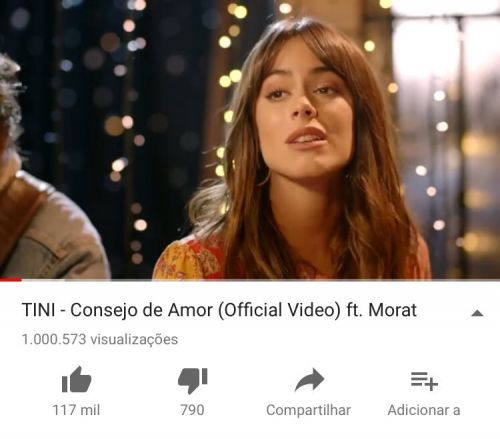Tap the 790 dislikes count
Image resolution: width=500 pixels, height=439 pixels.
192,410
